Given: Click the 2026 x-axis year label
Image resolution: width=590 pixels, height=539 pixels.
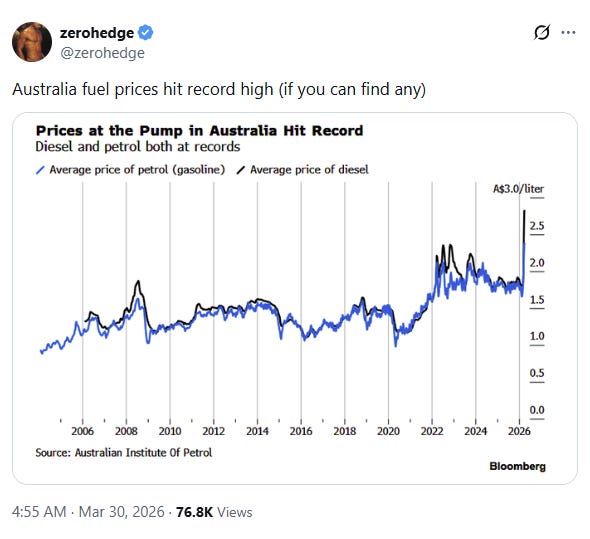Looking at the screenshot, I should 519,431.
